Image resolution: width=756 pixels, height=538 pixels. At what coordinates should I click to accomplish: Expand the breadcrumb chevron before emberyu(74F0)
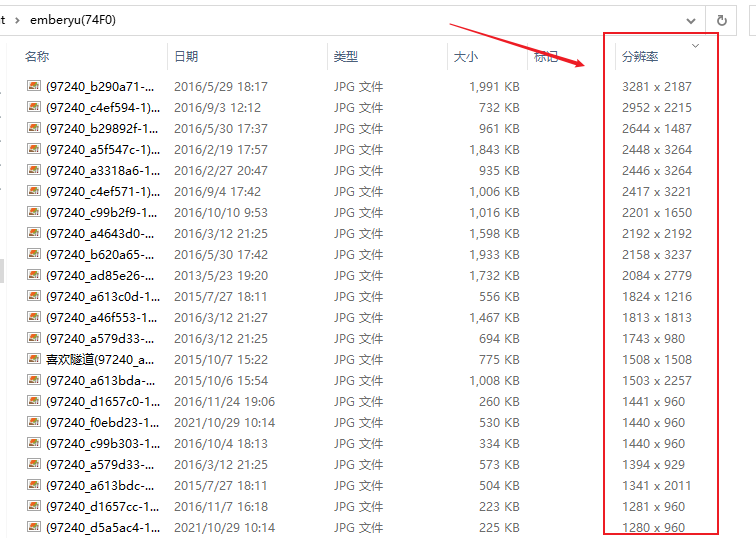[17, 20]
